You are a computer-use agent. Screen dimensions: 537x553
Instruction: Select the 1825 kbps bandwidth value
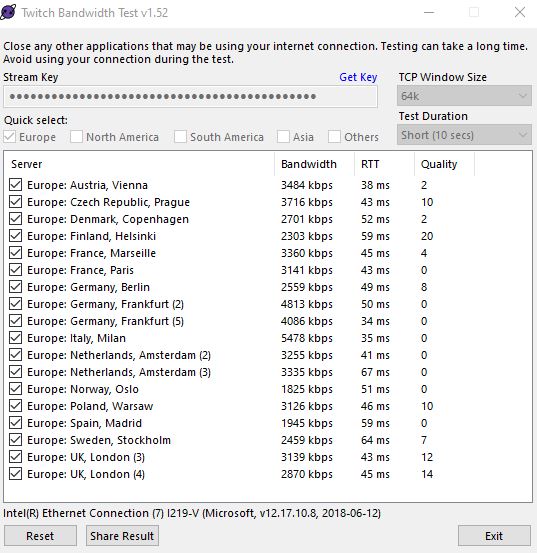pyautogui.click(x=306, y=389)
